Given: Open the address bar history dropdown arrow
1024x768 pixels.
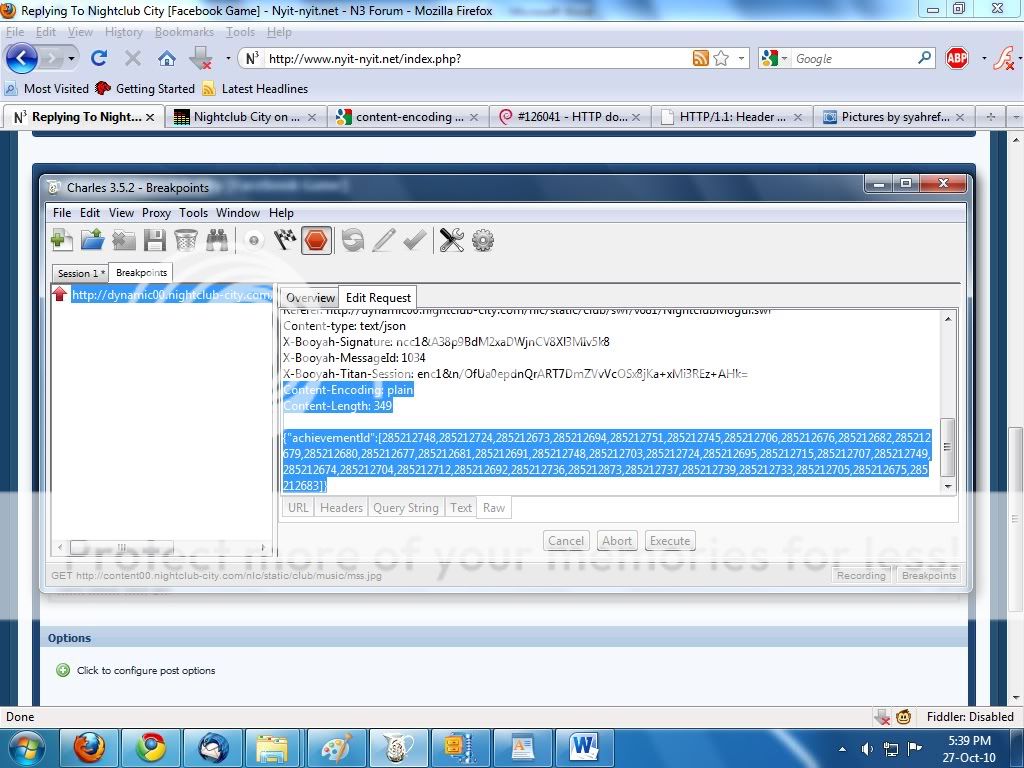Looking at the screenshot, I should coord(741,59).
